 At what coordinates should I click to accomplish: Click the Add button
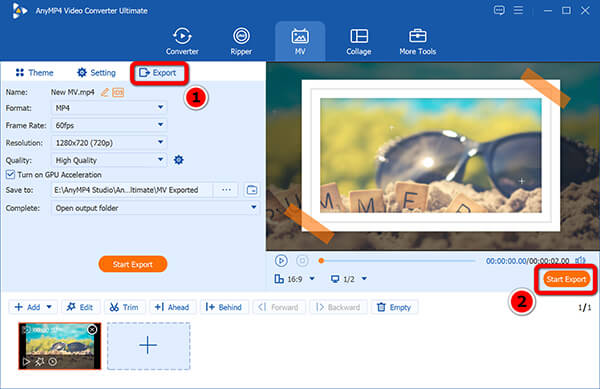(27, 307)
